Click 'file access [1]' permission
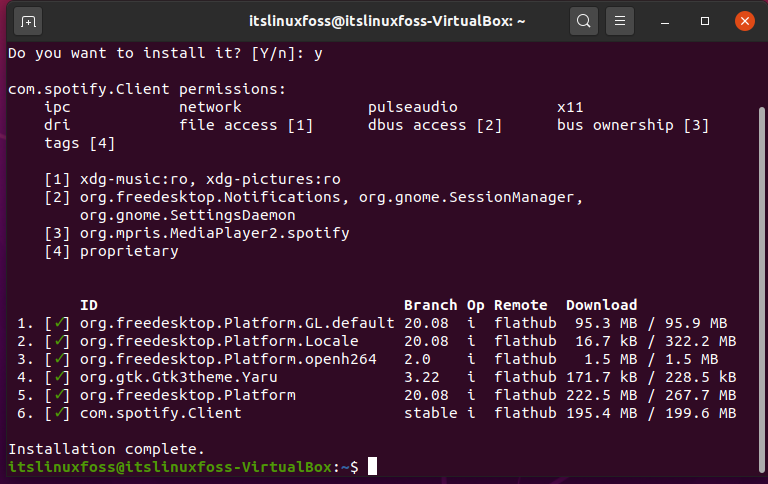The image size is (768, 484). 246,125
